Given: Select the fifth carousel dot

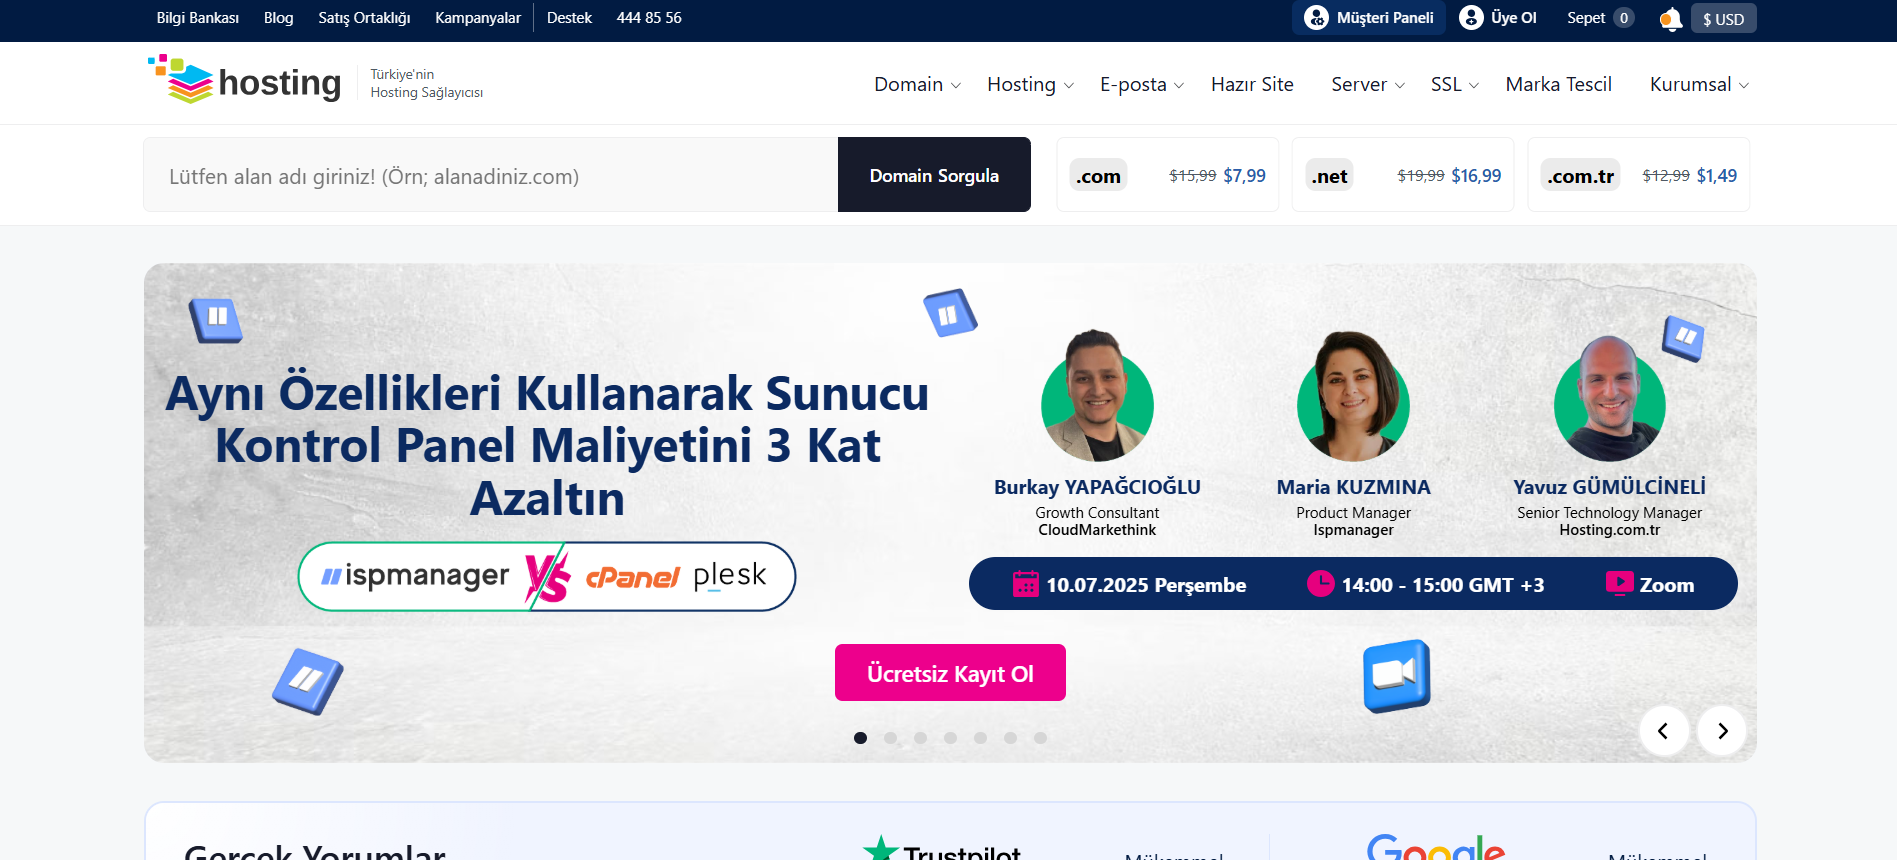Looking at the screenshot, I should (980, 738).
